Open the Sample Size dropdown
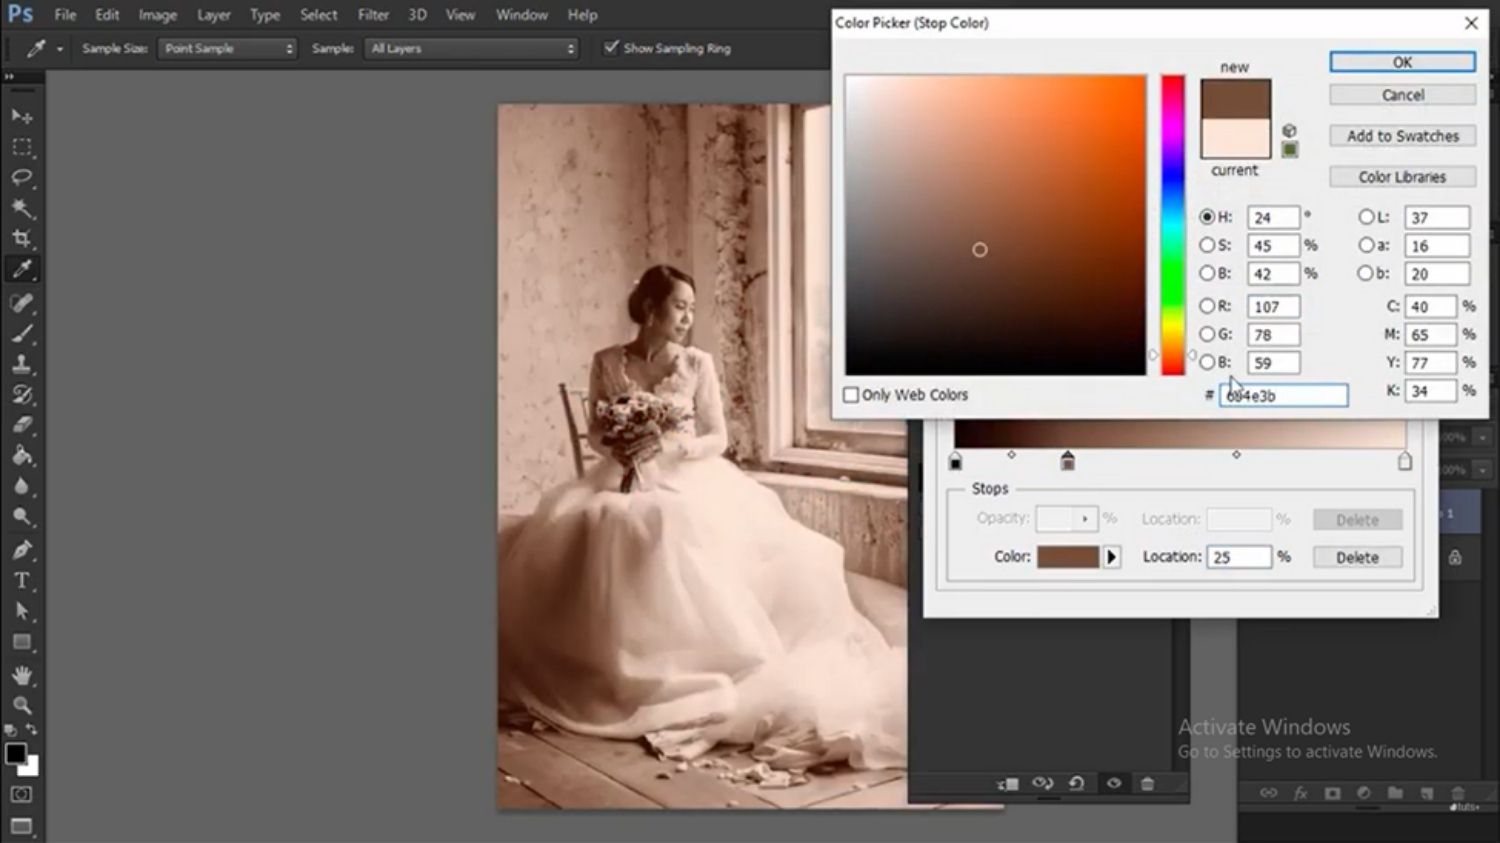Screen dimensions: 1500x843 click(228, 48)
